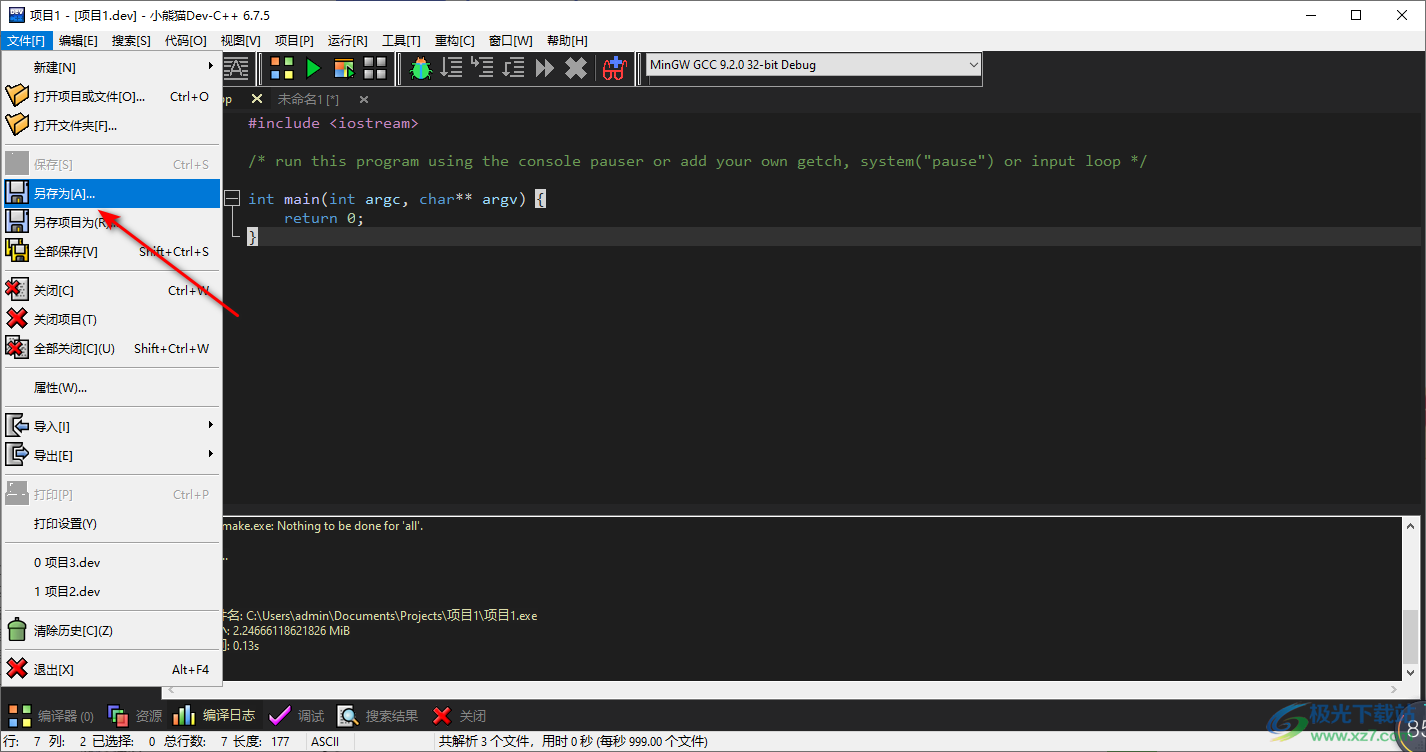Click the compile log scroll down arrow
The height and width of the screenshot is (752, 1426).
[1412, 673]
